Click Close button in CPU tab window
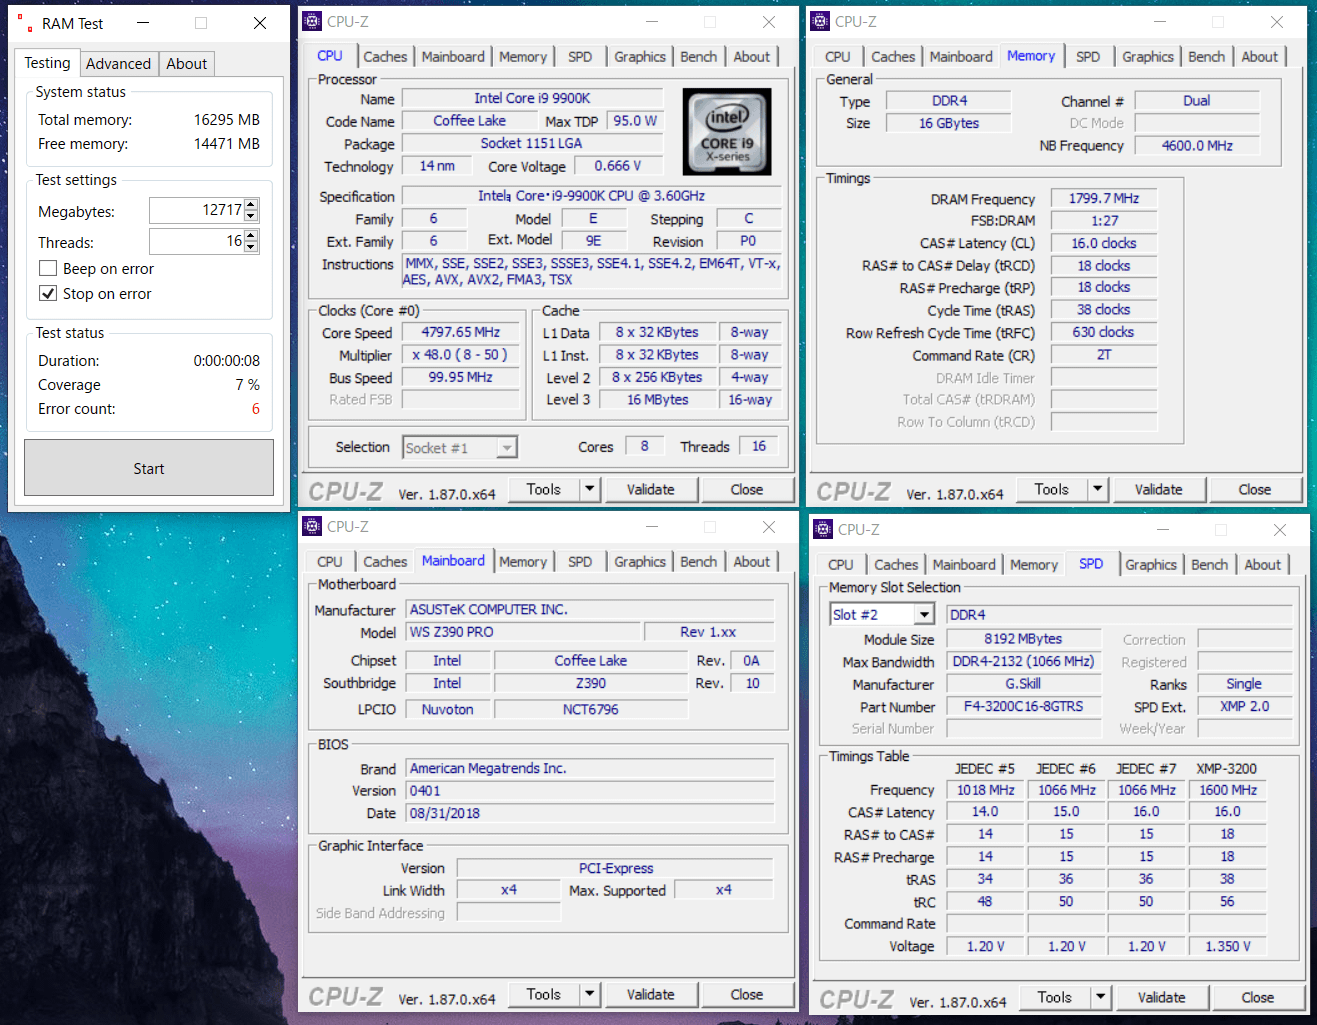The width and height of the screenshot is (1317, 1025). (x=746, y=490)
